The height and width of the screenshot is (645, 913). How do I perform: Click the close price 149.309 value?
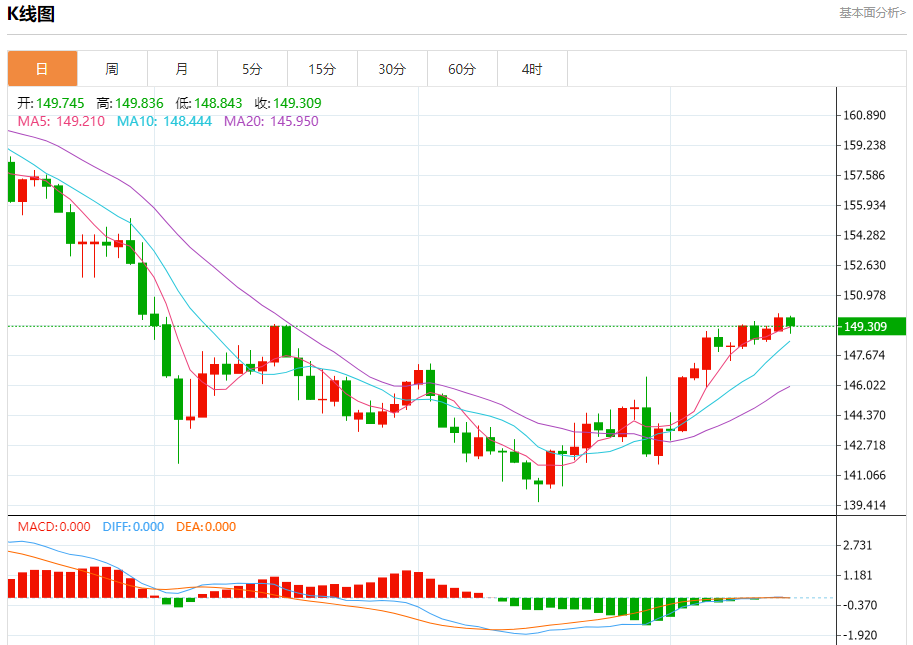[x=297, y=103]
